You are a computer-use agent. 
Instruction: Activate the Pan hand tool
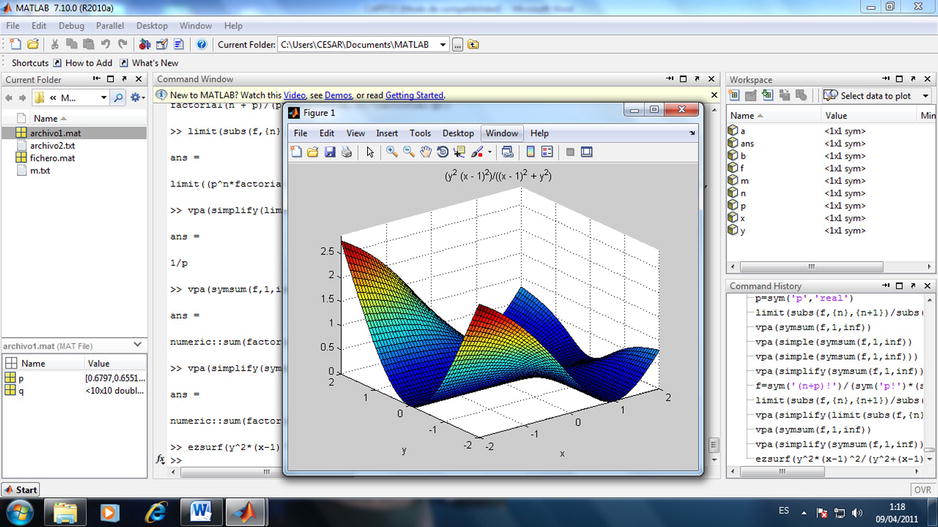point(426,152)
